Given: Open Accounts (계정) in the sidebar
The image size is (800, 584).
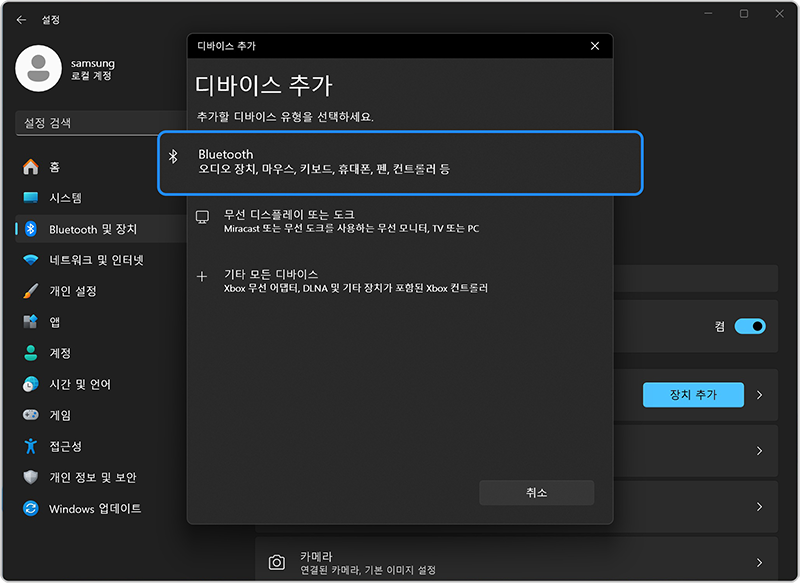Looking at the screenshot, I should 101,353.
